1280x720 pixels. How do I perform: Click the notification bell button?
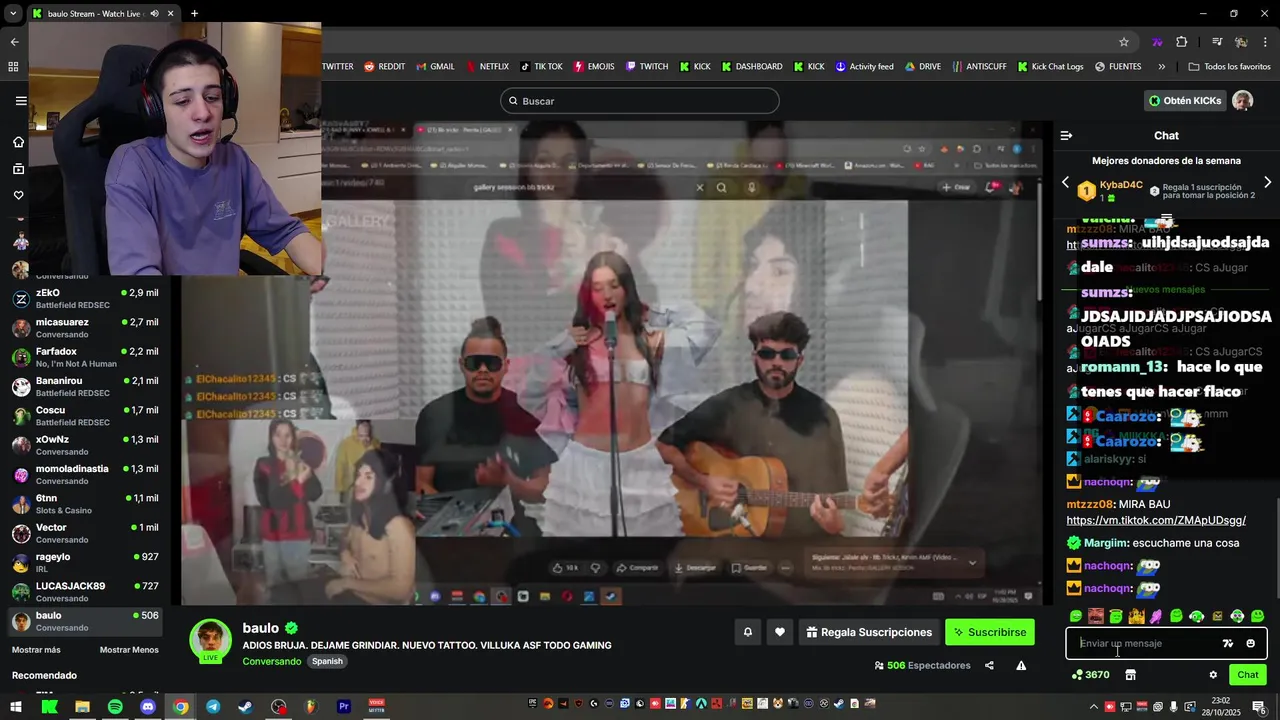[747, 632]
